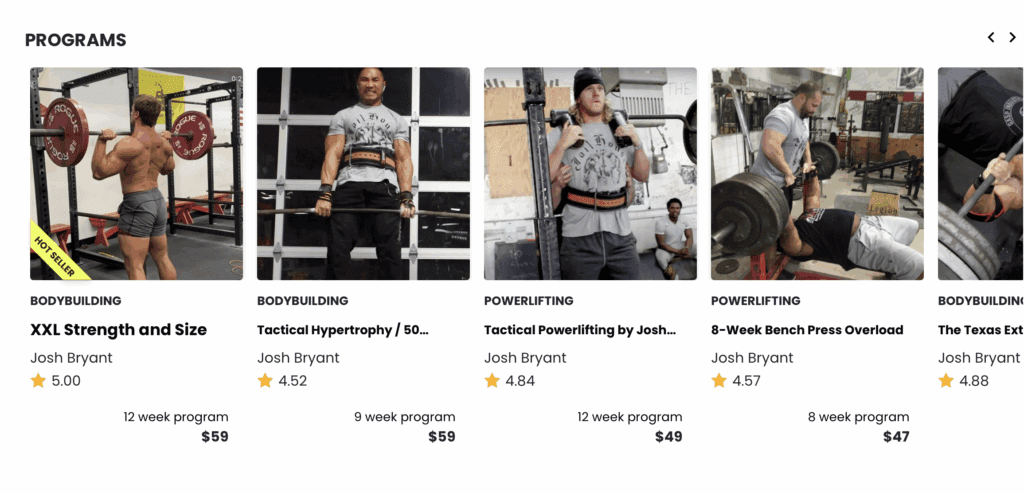Click the Powerlifting category above 8-Week Bench Press
The height and width of the screenshot is (493, 1024).
(x=756, y=301)
